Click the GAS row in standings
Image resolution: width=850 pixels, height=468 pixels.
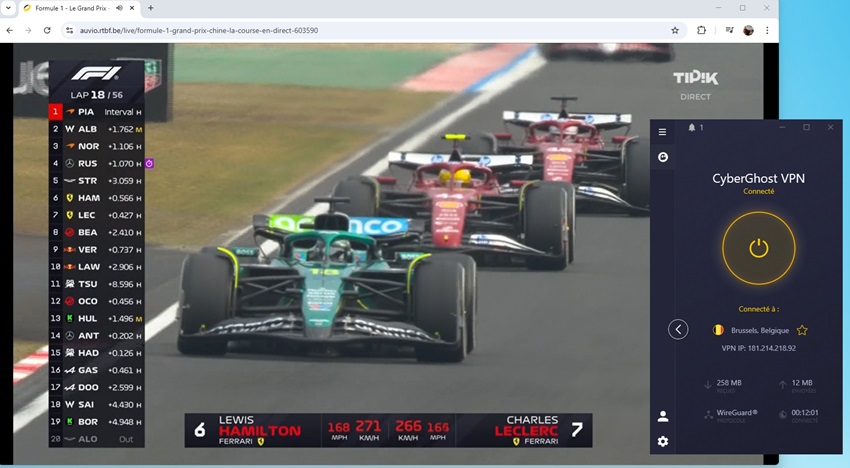click(96, 370)
